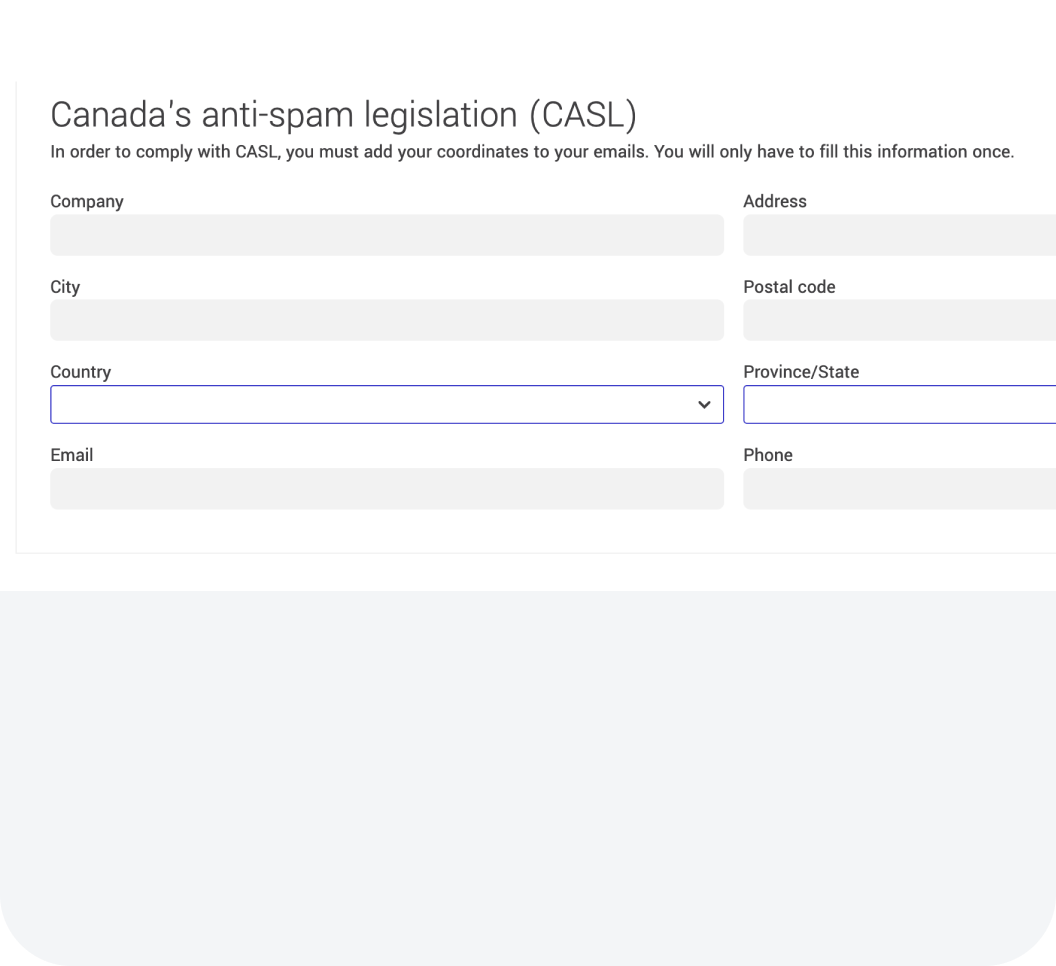Click into the Company input field

386,235
